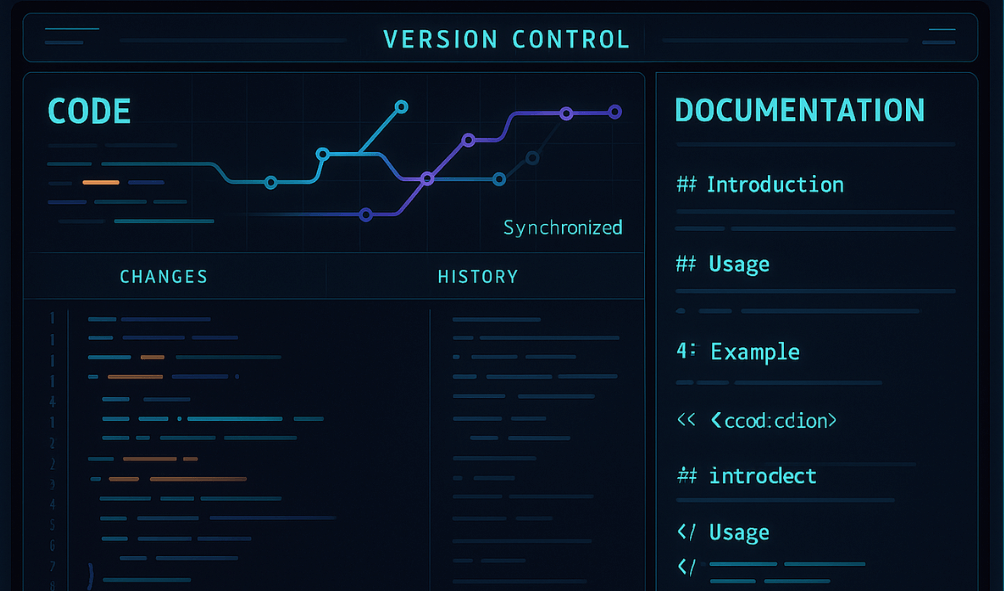Select the leftmost teal commit node
Screen dimensions: 1004x591
click(x=270, y=182)
